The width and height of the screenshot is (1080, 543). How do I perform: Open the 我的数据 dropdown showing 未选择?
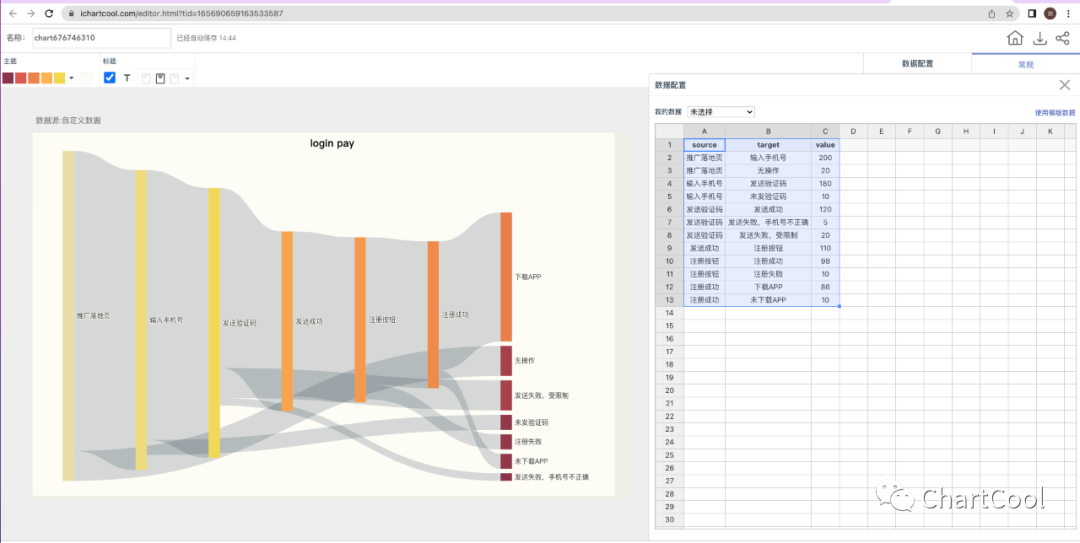(720, 112)
